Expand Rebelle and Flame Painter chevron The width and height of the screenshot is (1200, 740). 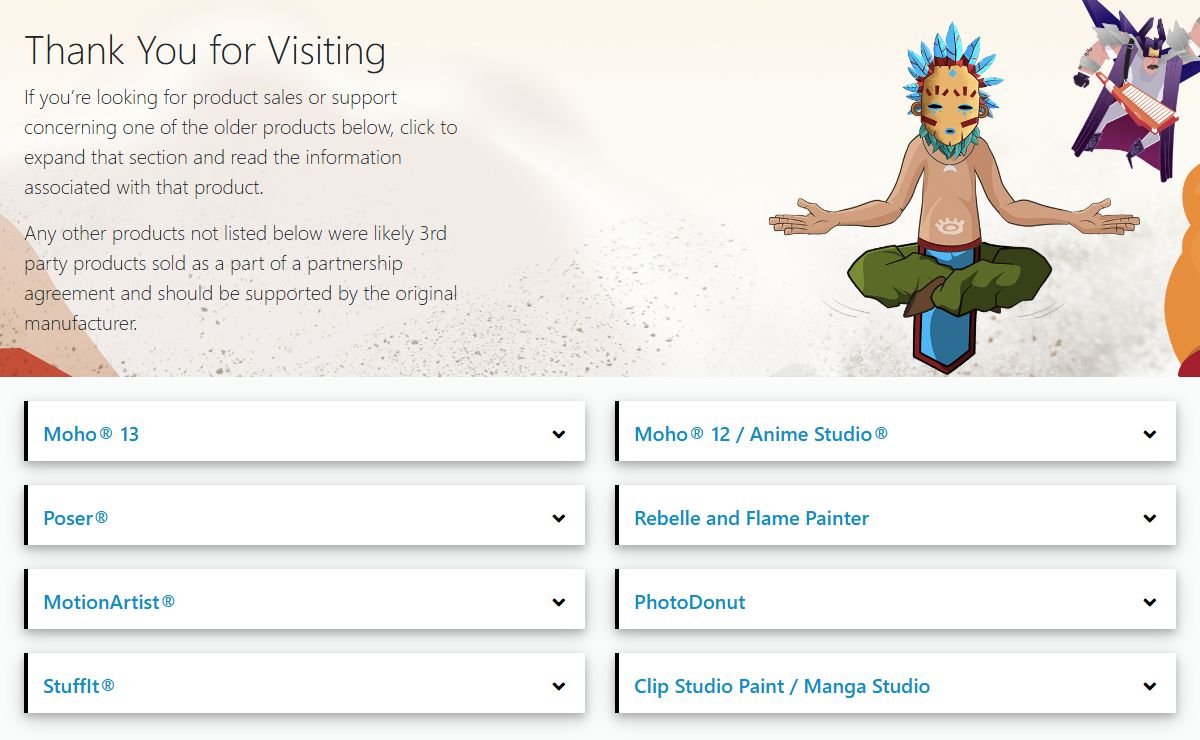(1150, 518)
